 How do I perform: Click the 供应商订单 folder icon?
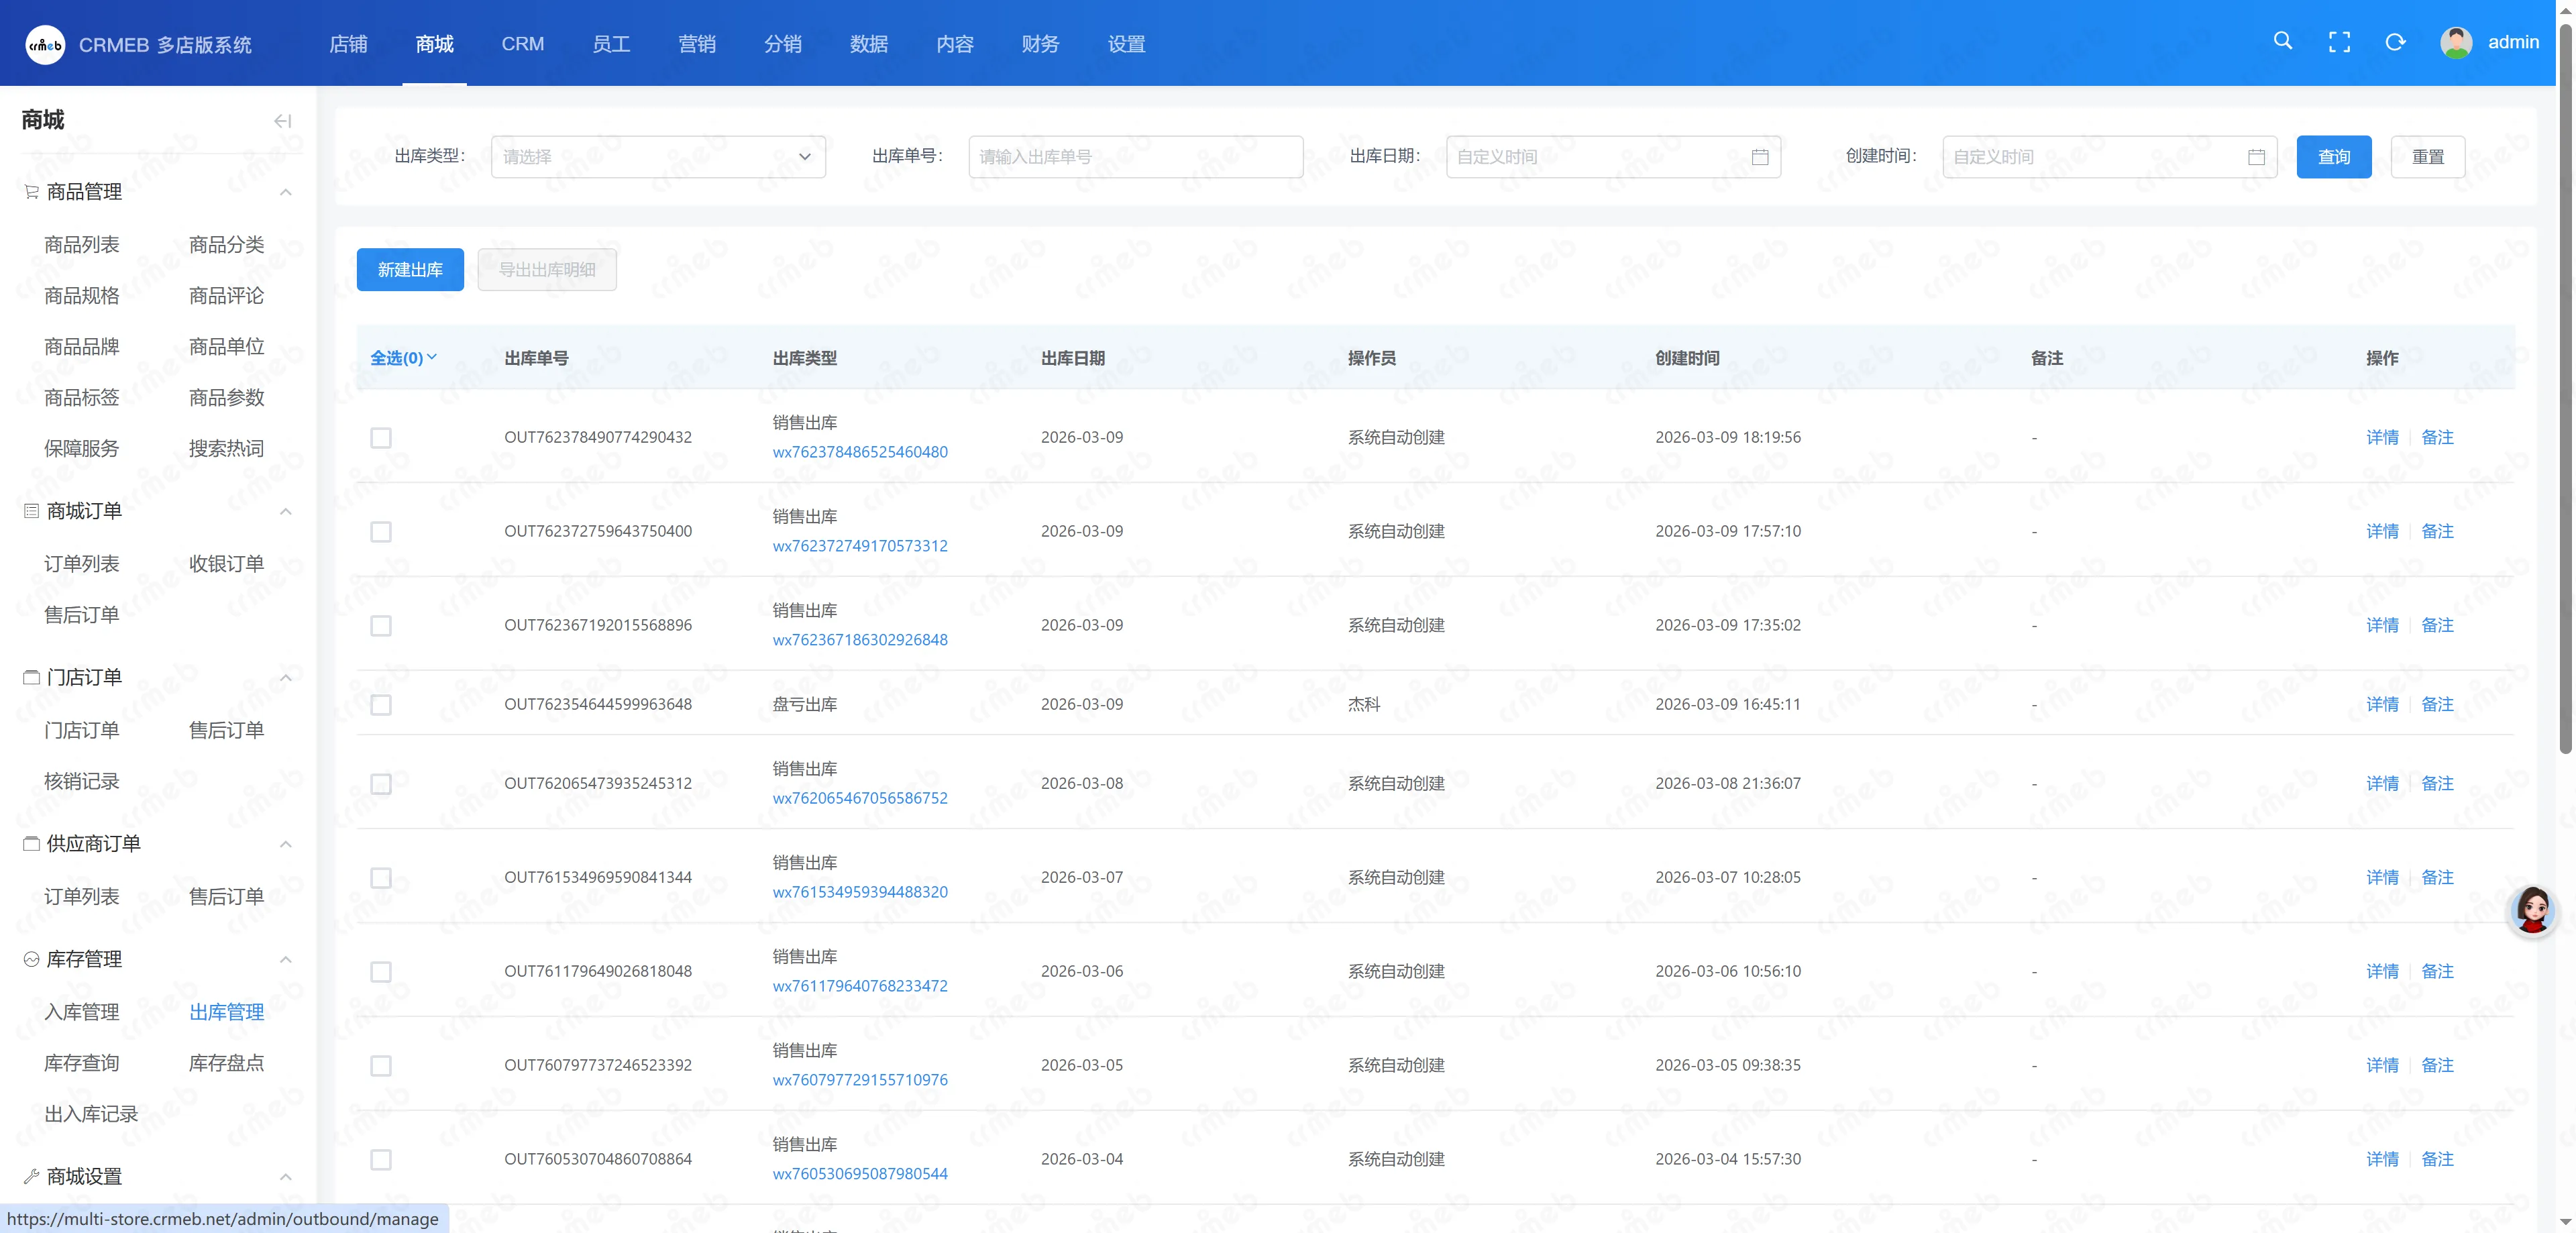coord(32,843)
